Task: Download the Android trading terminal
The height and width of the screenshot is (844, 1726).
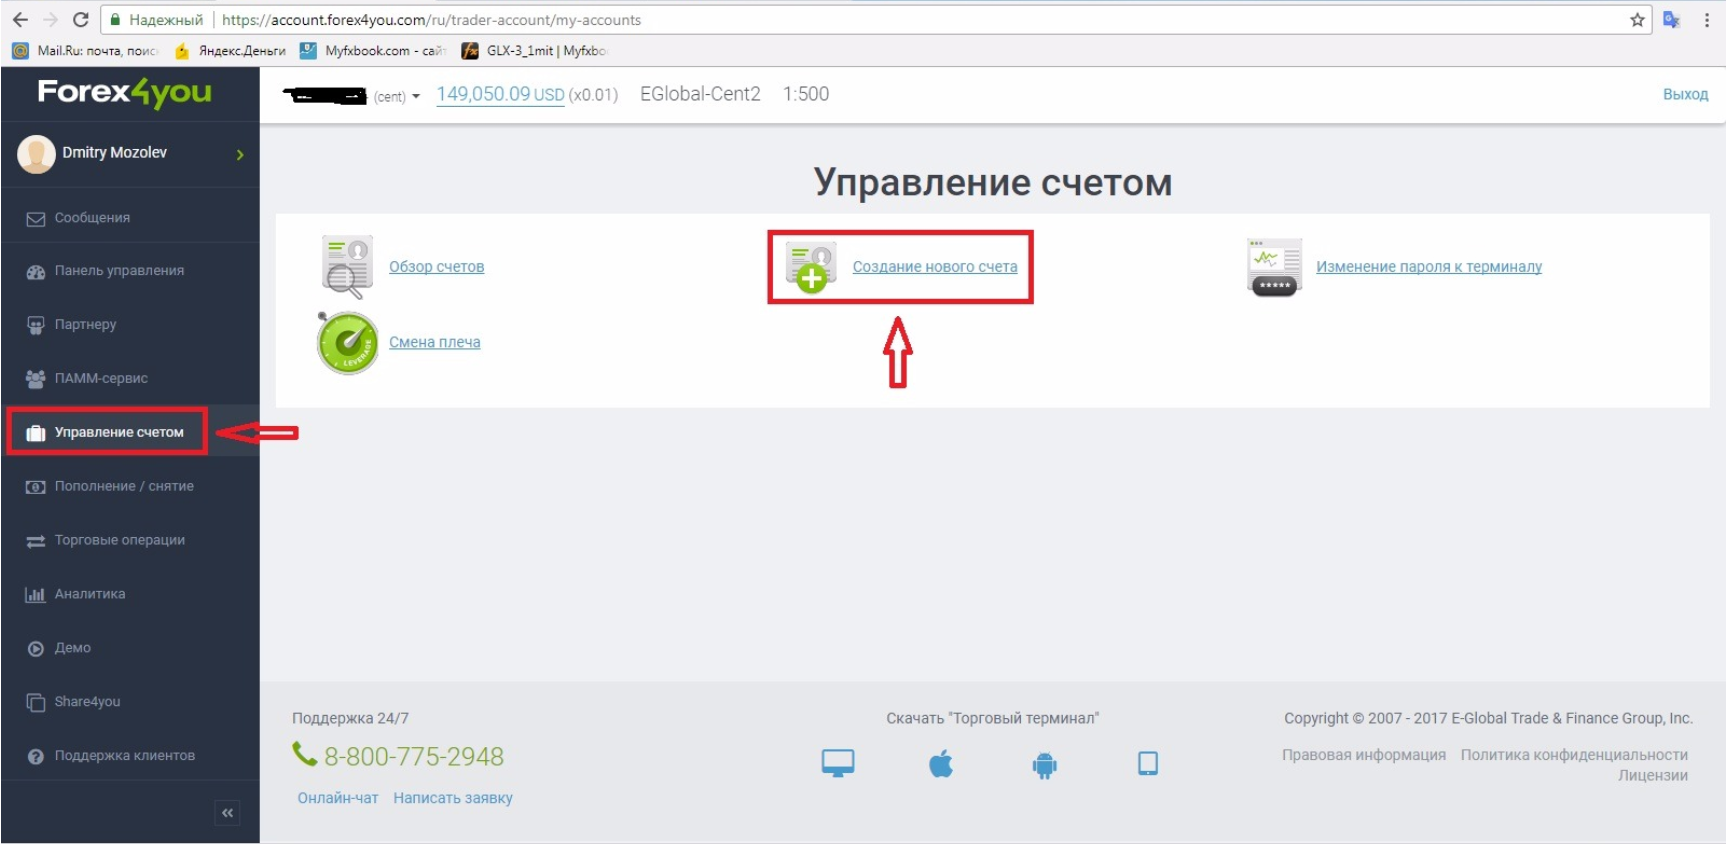Action: [x=1044, y=765]
